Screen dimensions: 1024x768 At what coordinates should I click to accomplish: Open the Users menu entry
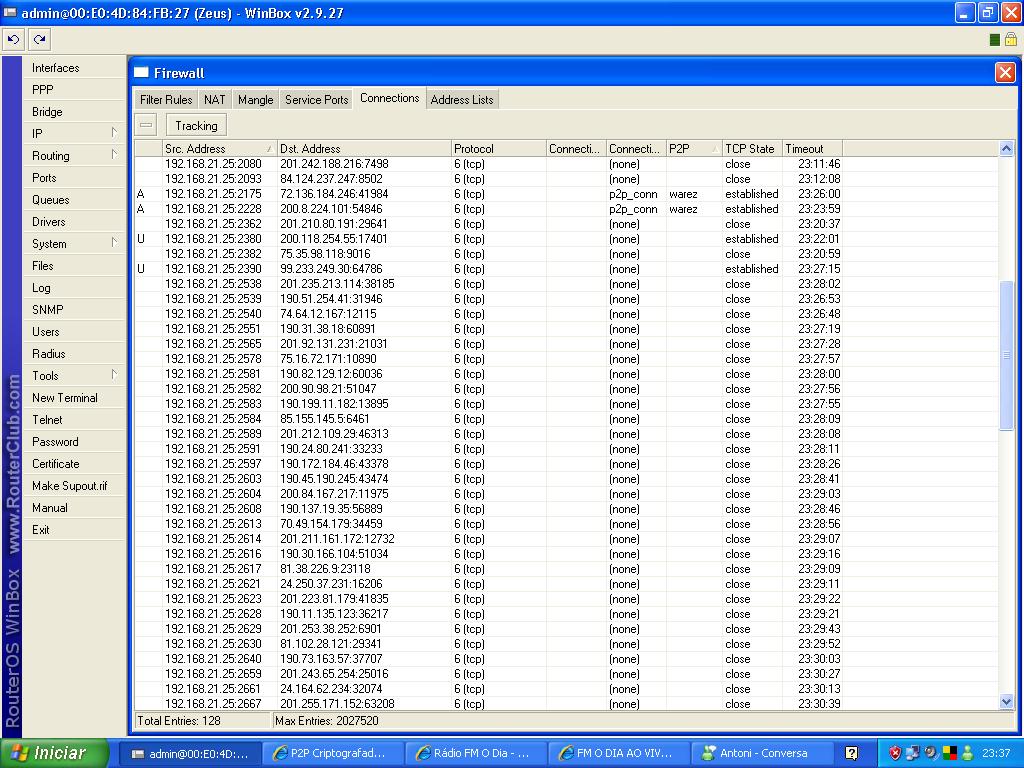[74, 332]
